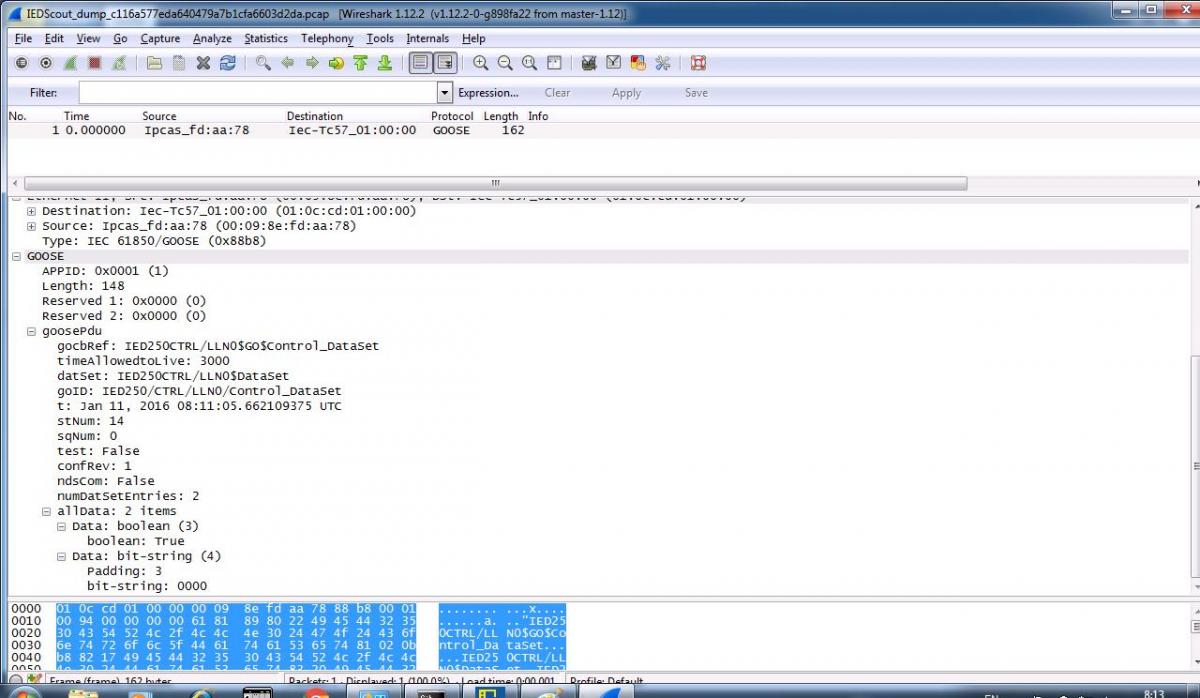The width and height of the screenshot is (1200, 698).
Task: Click into the display Filter input field
Action: 258,93
